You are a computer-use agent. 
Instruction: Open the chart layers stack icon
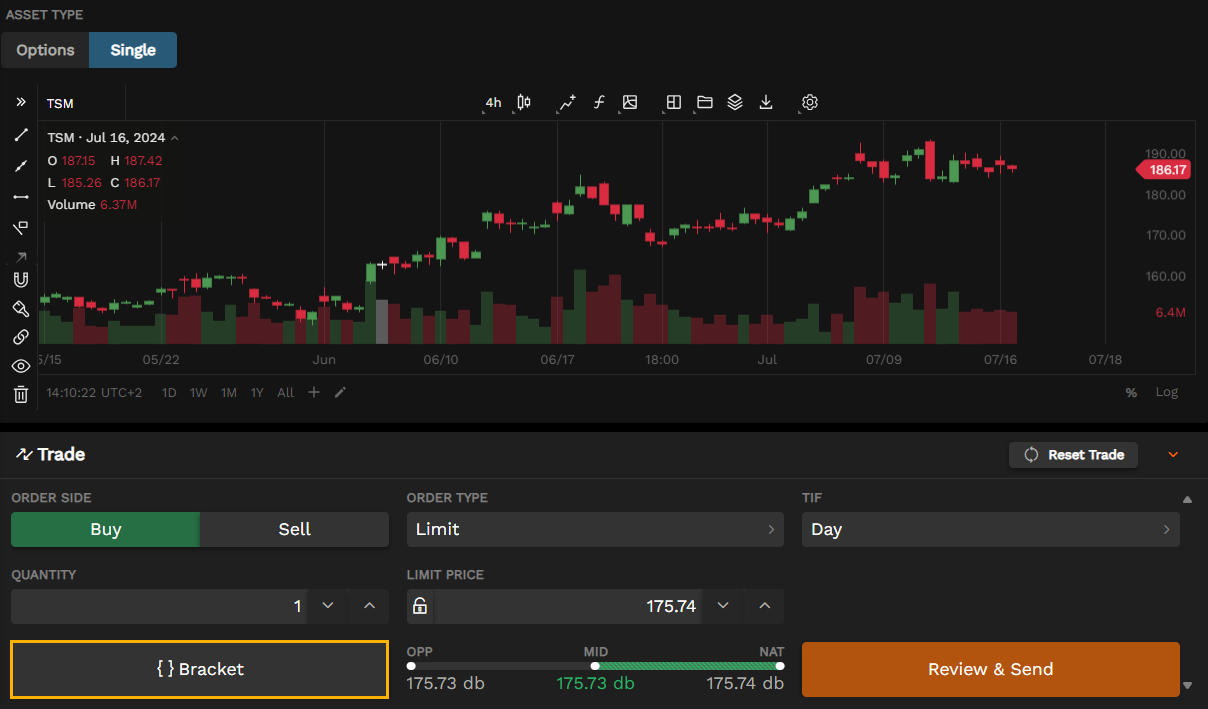[735, 102]
